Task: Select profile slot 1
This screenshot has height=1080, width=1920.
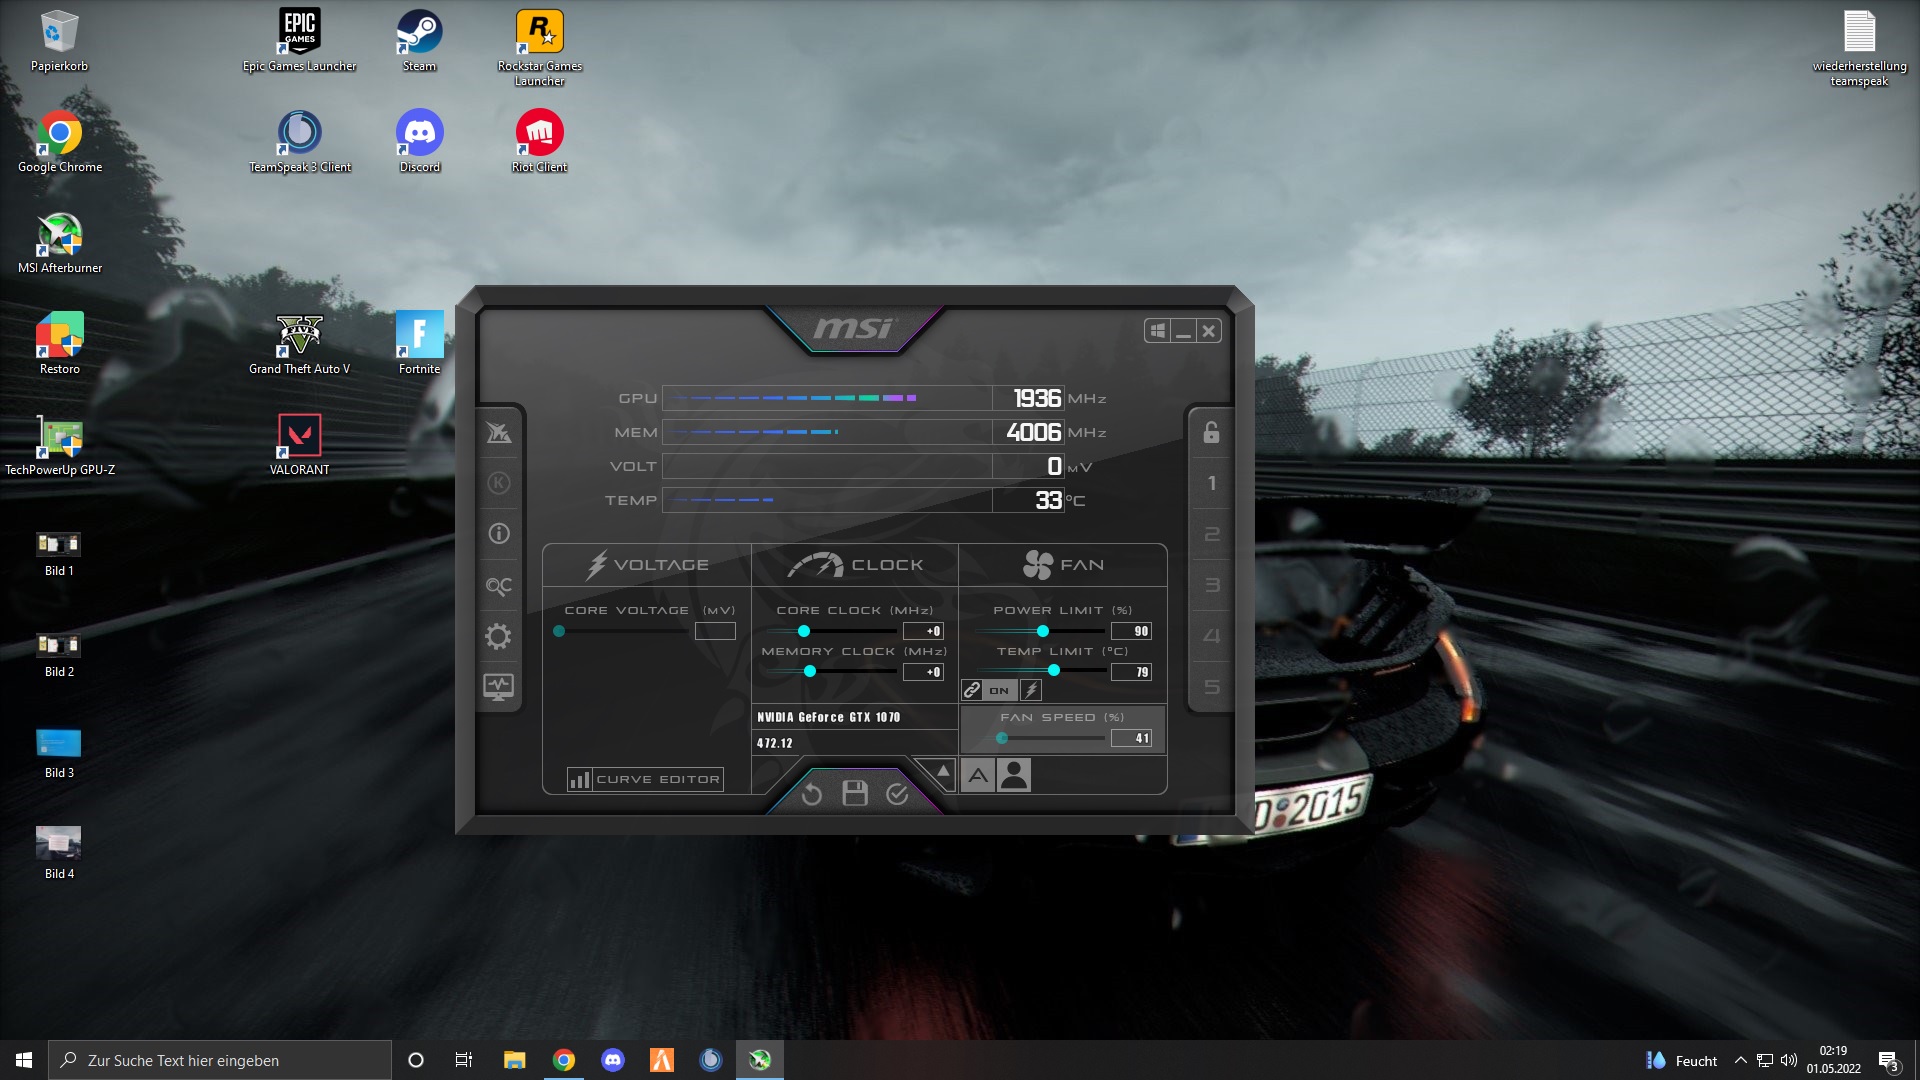Action: (1211, 483)
